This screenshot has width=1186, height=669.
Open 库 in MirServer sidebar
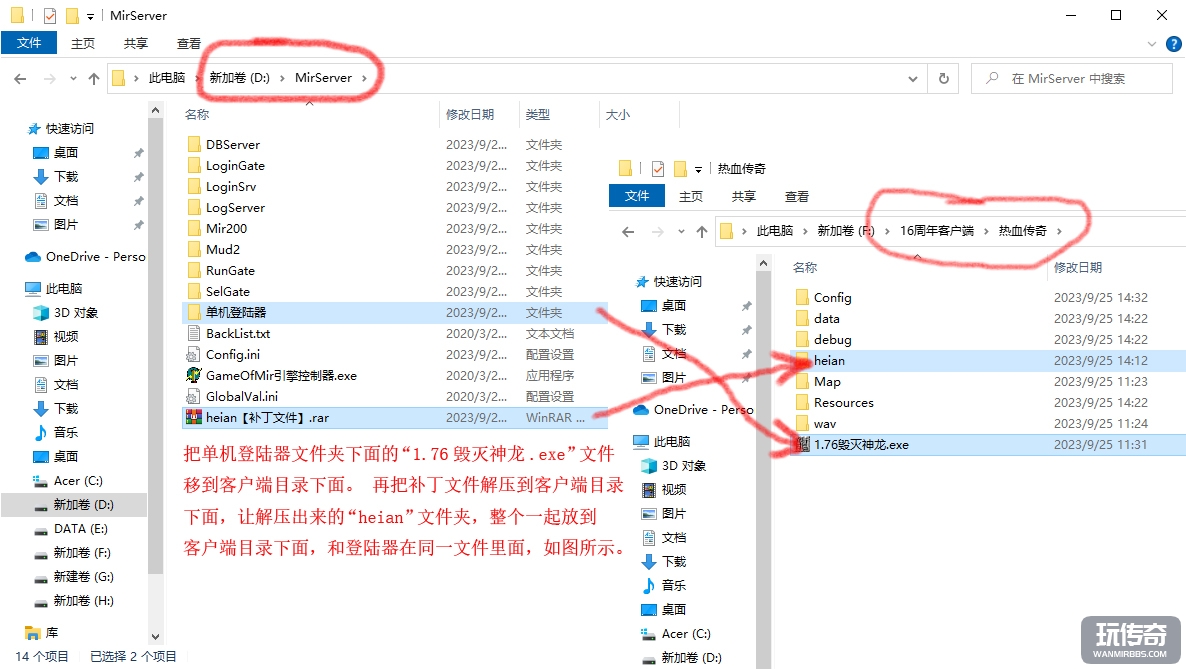tap(51, 633)
